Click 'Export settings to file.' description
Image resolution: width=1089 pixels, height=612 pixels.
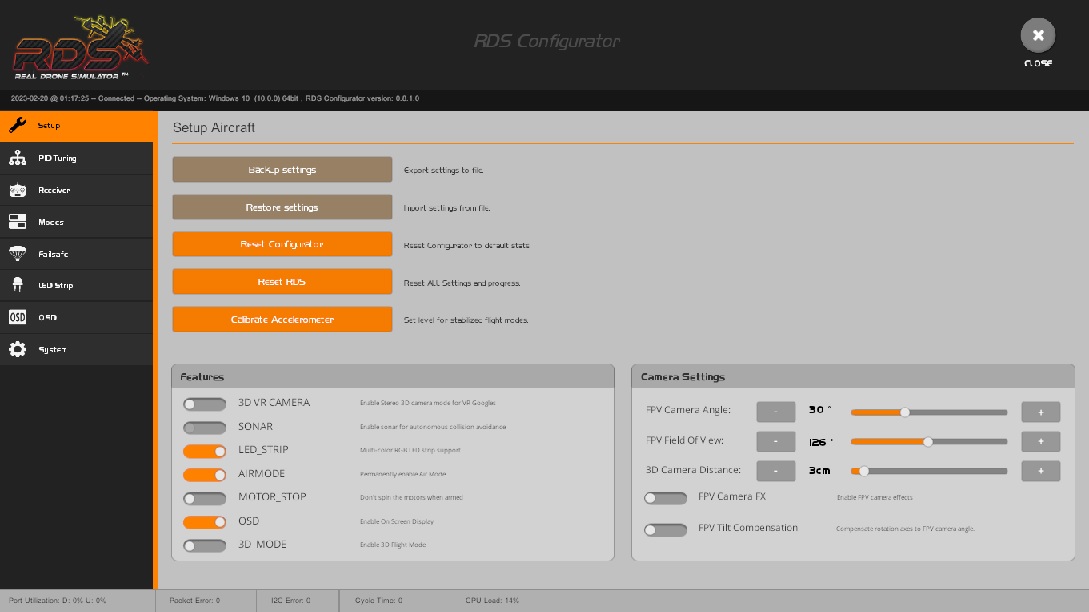point(443,170)
